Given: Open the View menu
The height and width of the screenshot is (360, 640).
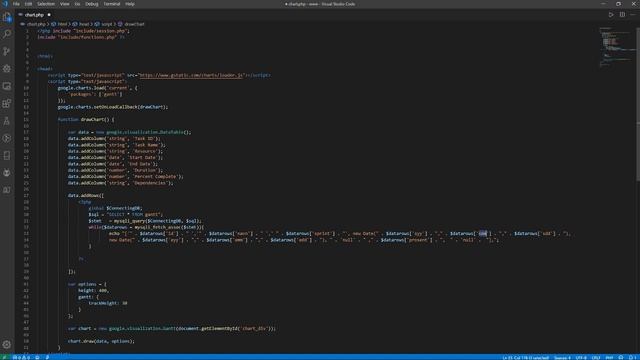Looking at the screenshot, I should point(64,4).
